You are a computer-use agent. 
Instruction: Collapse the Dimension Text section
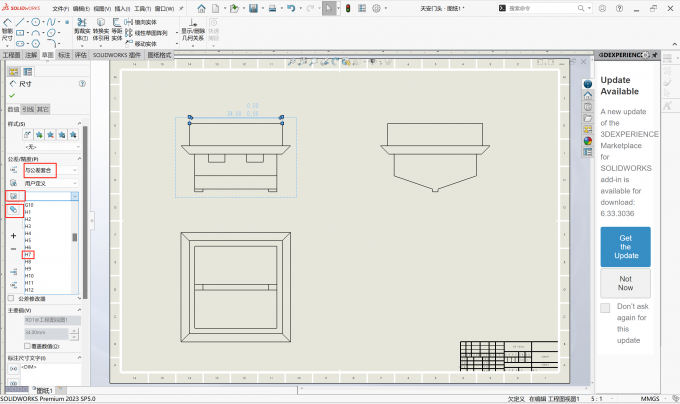79,358
